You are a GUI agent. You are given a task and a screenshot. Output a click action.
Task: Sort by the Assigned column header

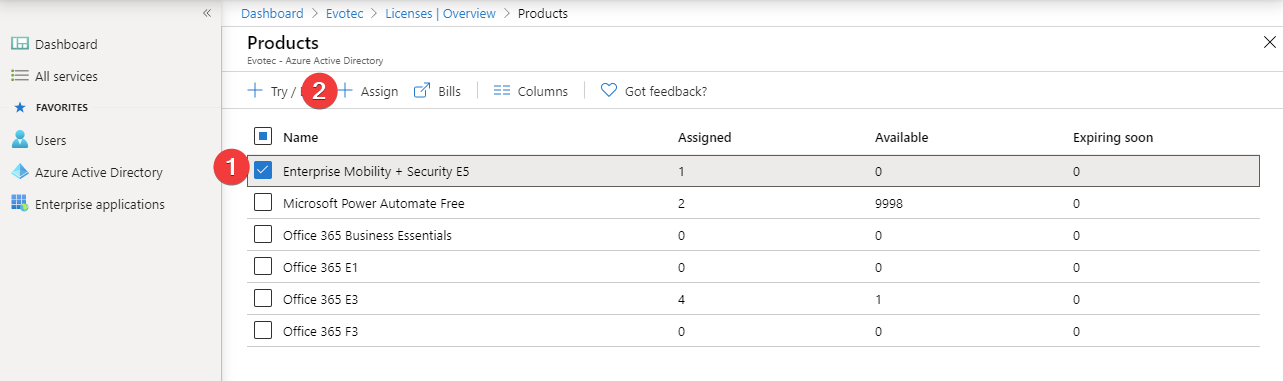coord(704,138)
